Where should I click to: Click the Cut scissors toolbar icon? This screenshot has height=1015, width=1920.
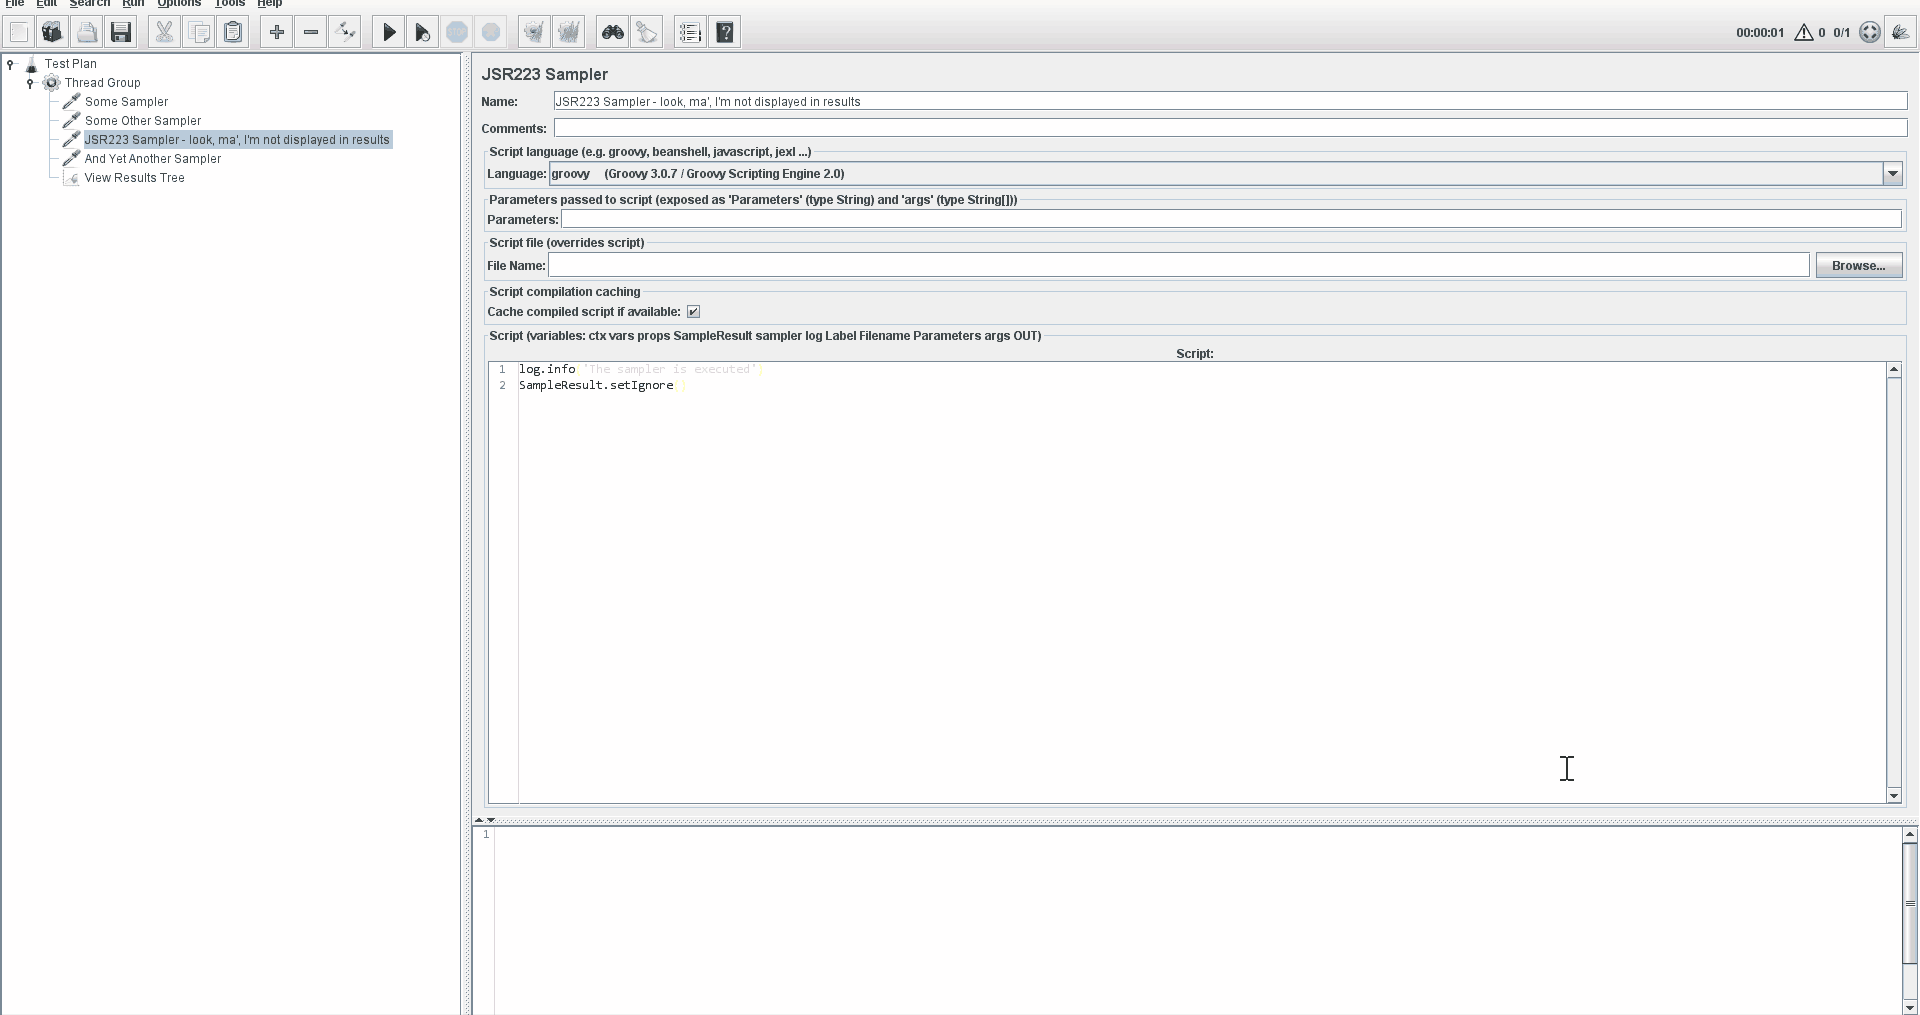[x=163, y=31]
